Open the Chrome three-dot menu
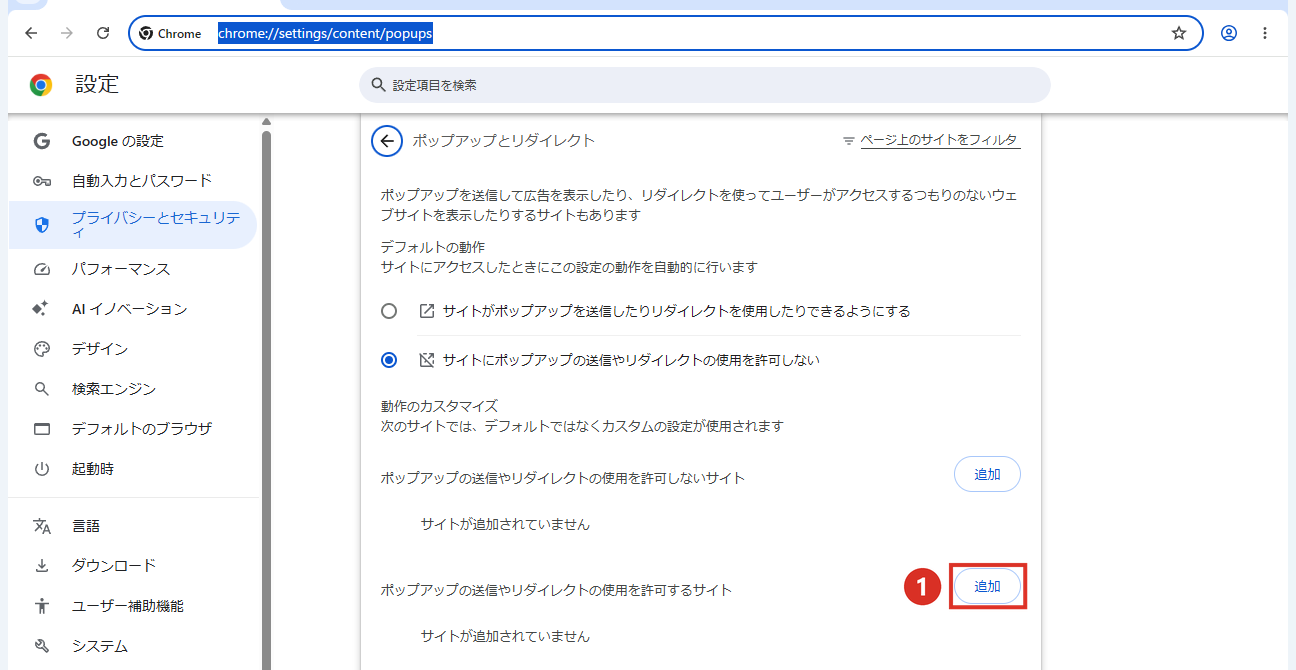 coord(1265,33)
